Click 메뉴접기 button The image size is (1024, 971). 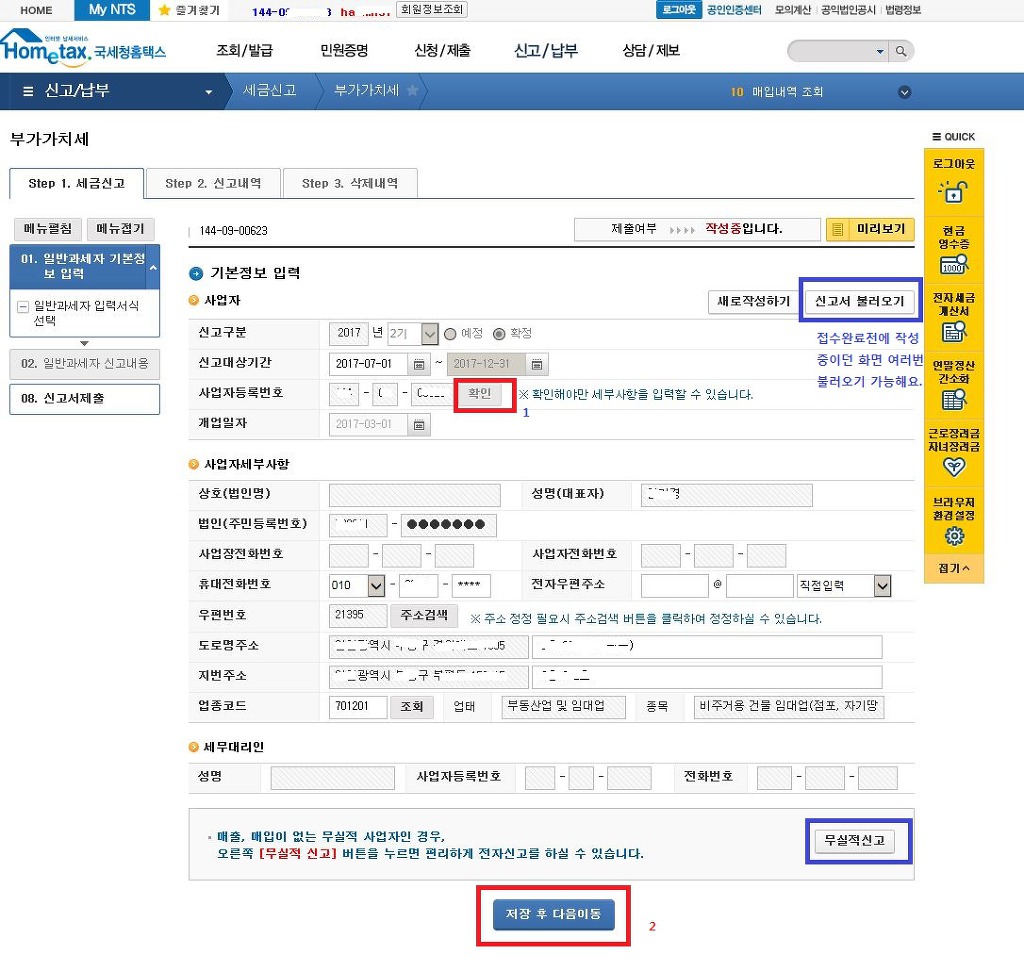[120, 229]
